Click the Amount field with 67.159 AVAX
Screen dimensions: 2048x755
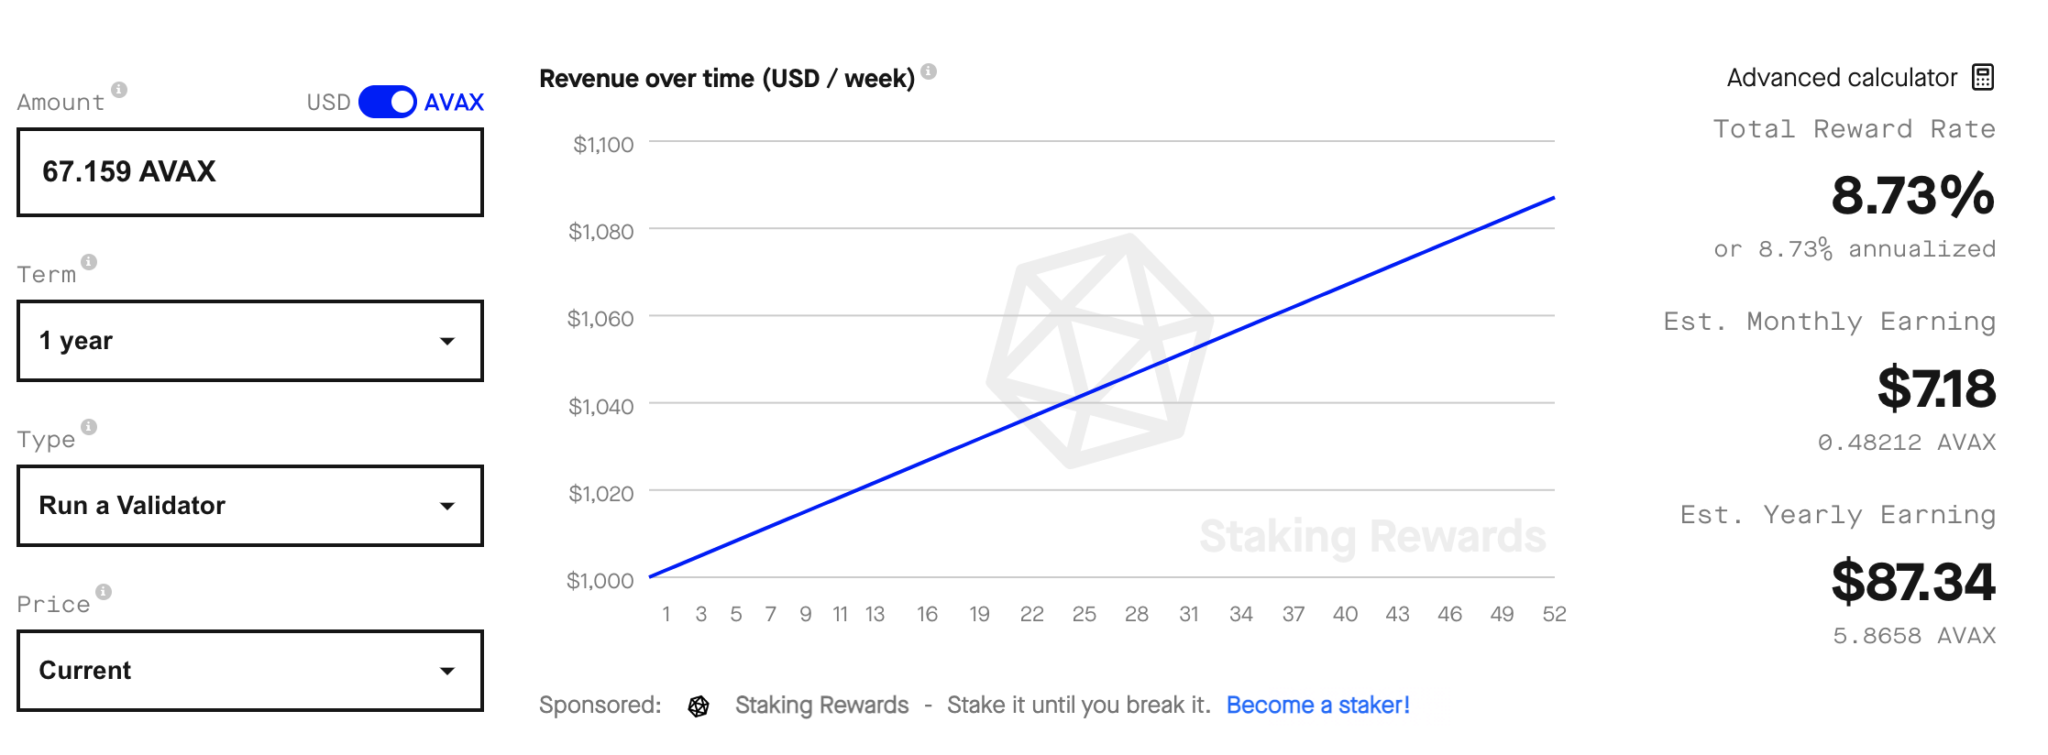(x=250, y=172)
